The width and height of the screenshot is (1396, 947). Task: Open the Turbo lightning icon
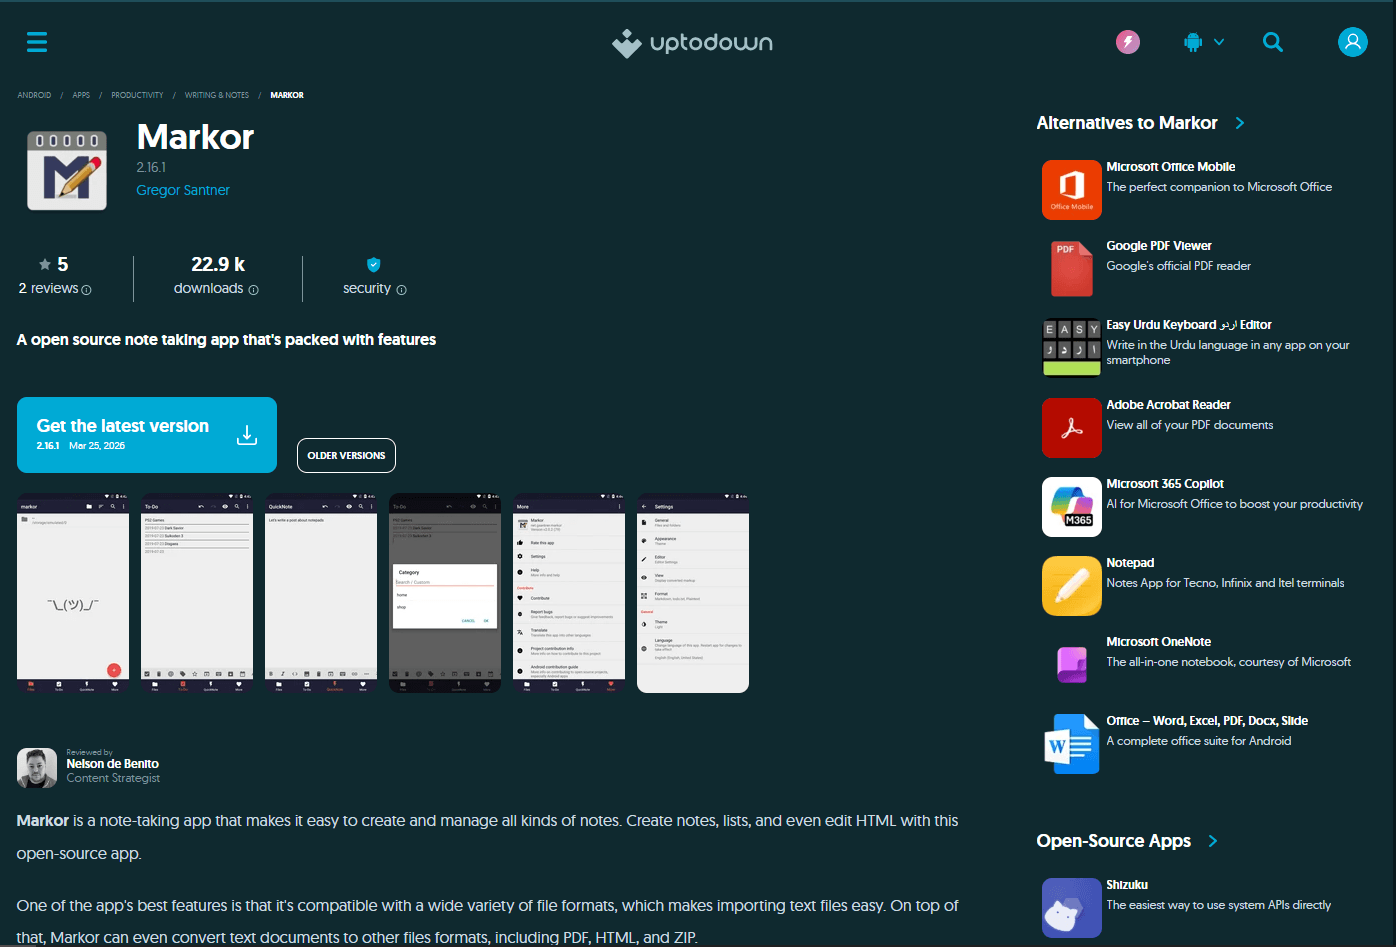click(1128, 42)
